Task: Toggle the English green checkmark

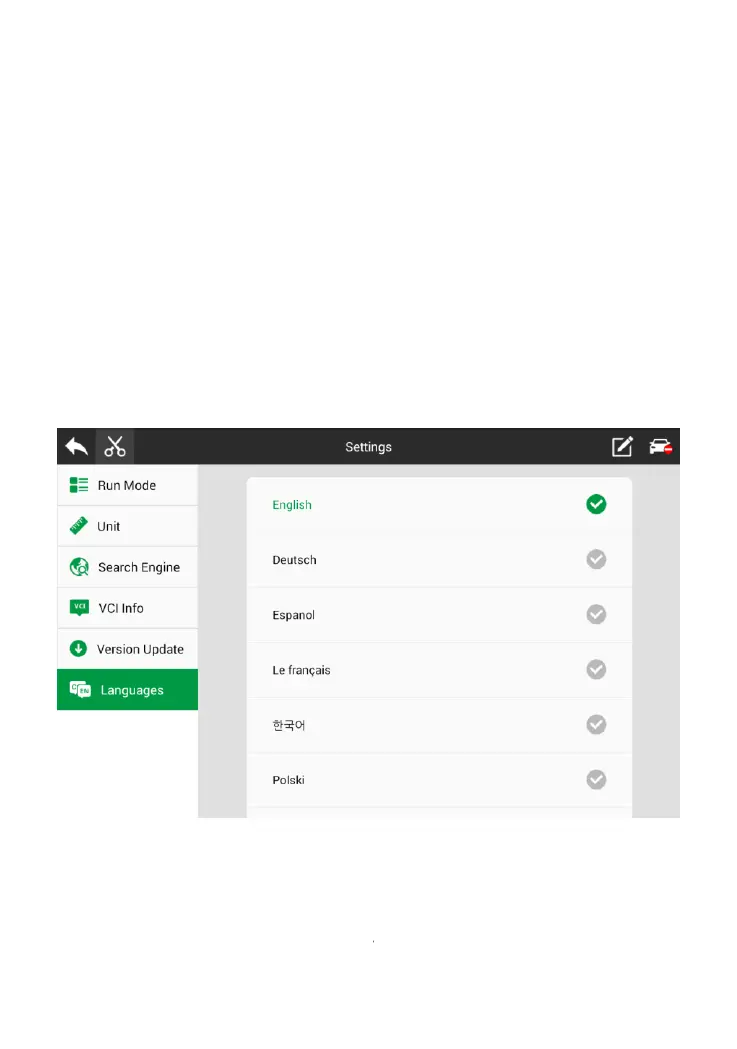Action: 596,504
